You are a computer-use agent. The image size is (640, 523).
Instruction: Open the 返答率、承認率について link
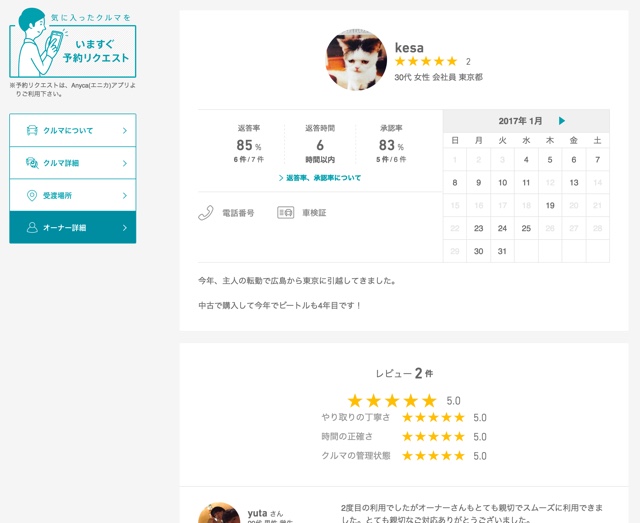click(x=320, y=178)
